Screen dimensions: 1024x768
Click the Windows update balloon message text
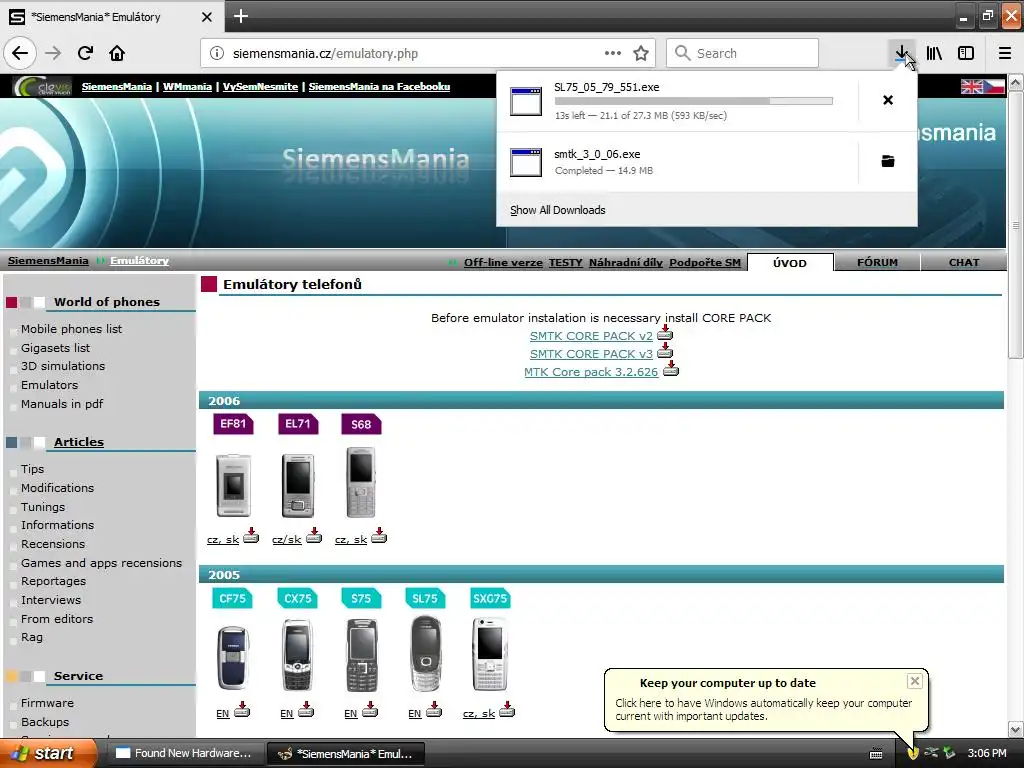pyautogui.click(x=763, y=710)
